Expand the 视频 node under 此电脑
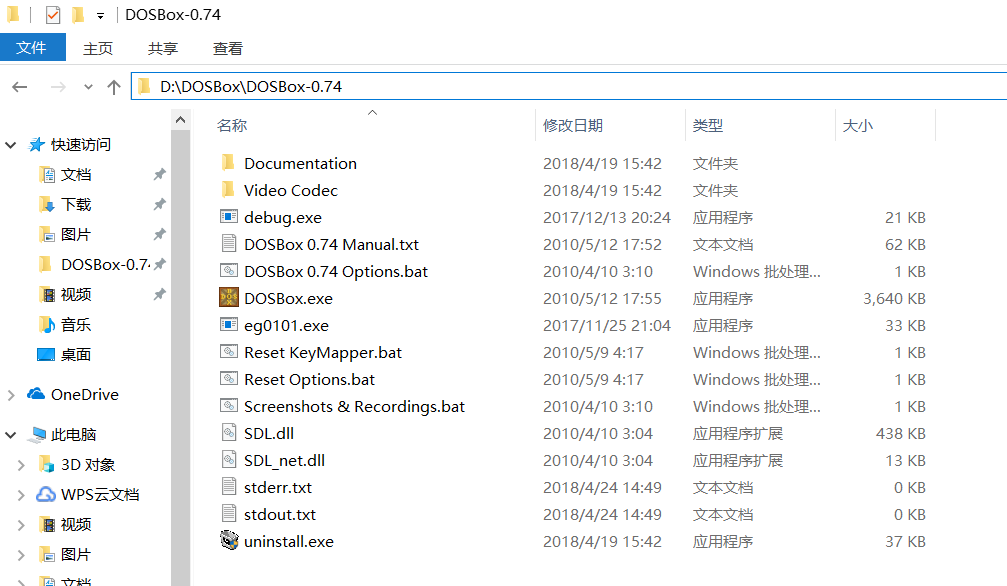The image size is (1007, 586). 21,526
